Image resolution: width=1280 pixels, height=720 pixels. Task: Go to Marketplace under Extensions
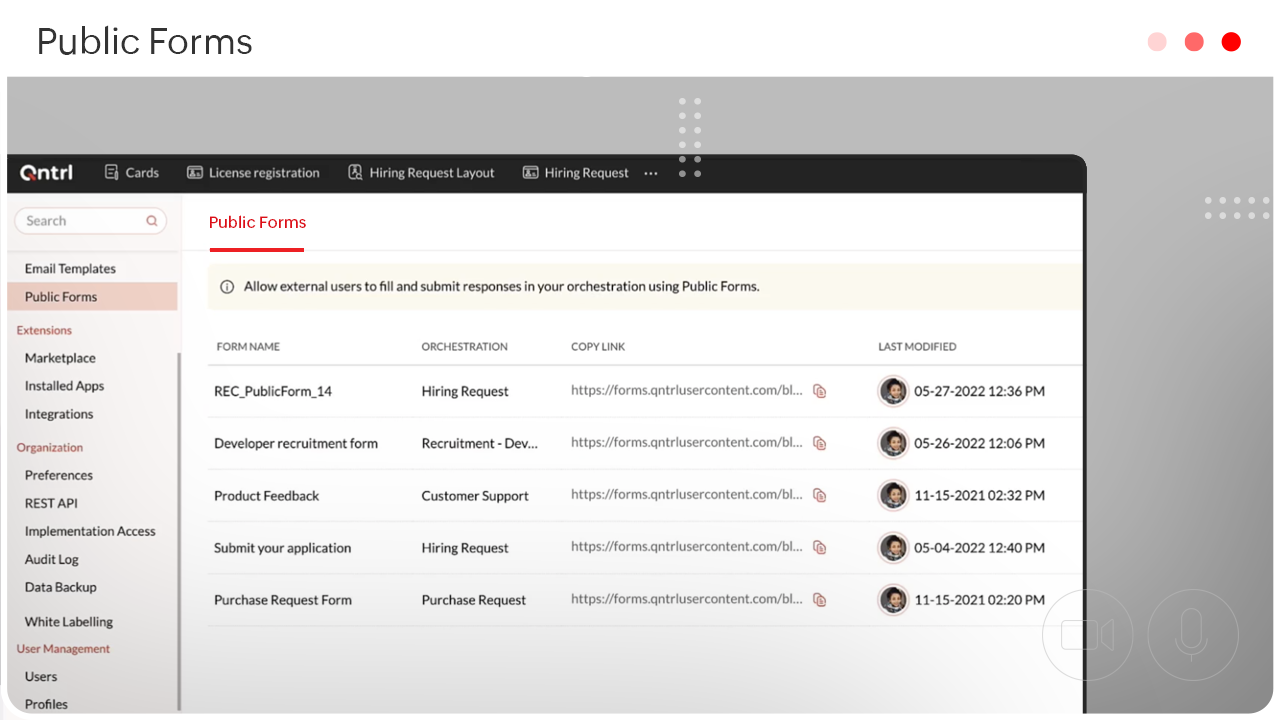coord(60,358)
